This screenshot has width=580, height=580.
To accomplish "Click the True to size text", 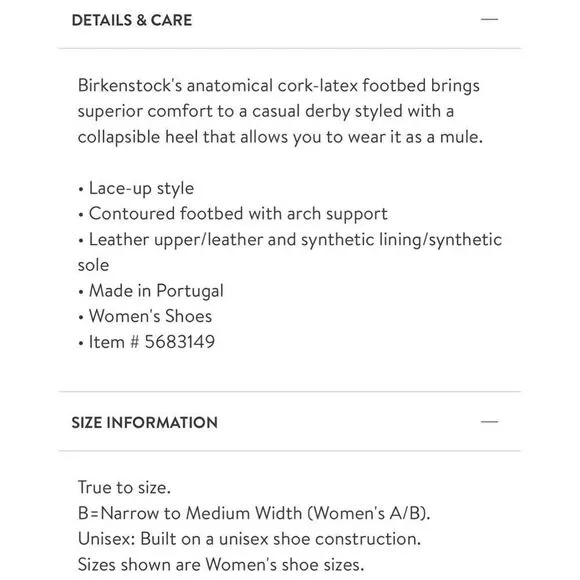I will click(124, 488).
